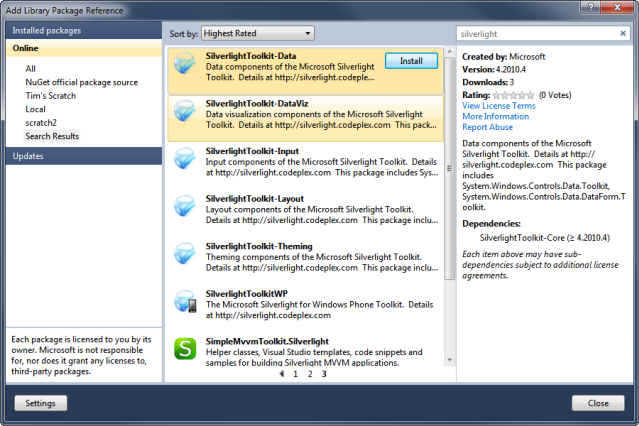639x426 pixels.
Task: Click the SilverlightToolkitWP phone package icon
Action: click(185, 301)
